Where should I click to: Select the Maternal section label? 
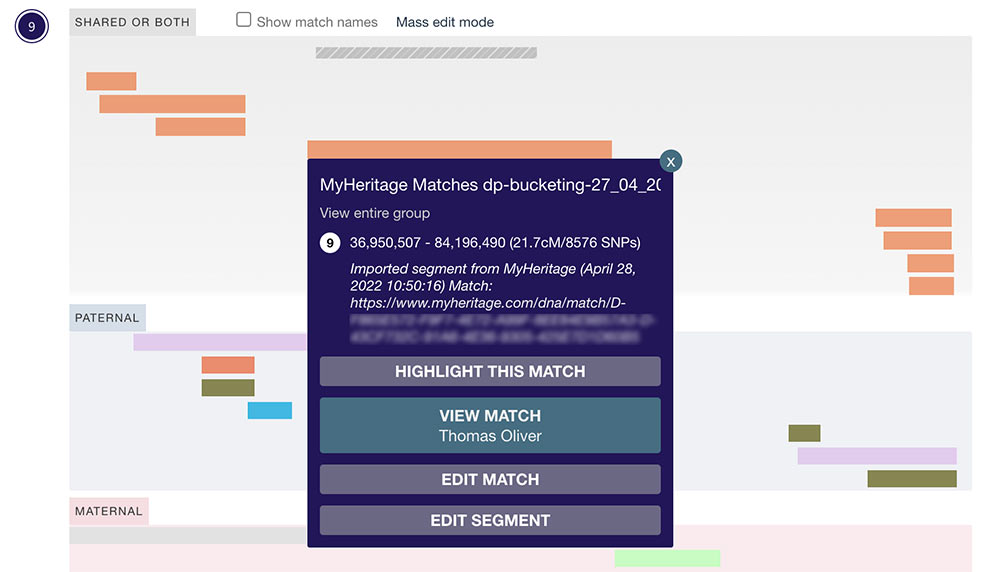click(108, 511)
